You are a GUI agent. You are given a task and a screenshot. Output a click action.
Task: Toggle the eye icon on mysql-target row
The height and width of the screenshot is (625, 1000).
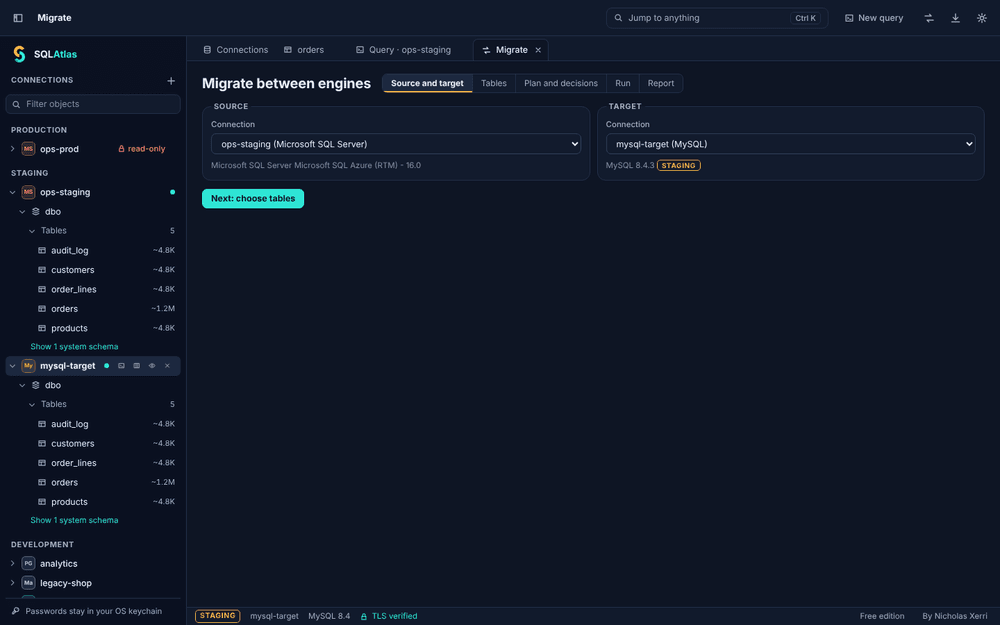pyautogui.click(x=152, y=366)
